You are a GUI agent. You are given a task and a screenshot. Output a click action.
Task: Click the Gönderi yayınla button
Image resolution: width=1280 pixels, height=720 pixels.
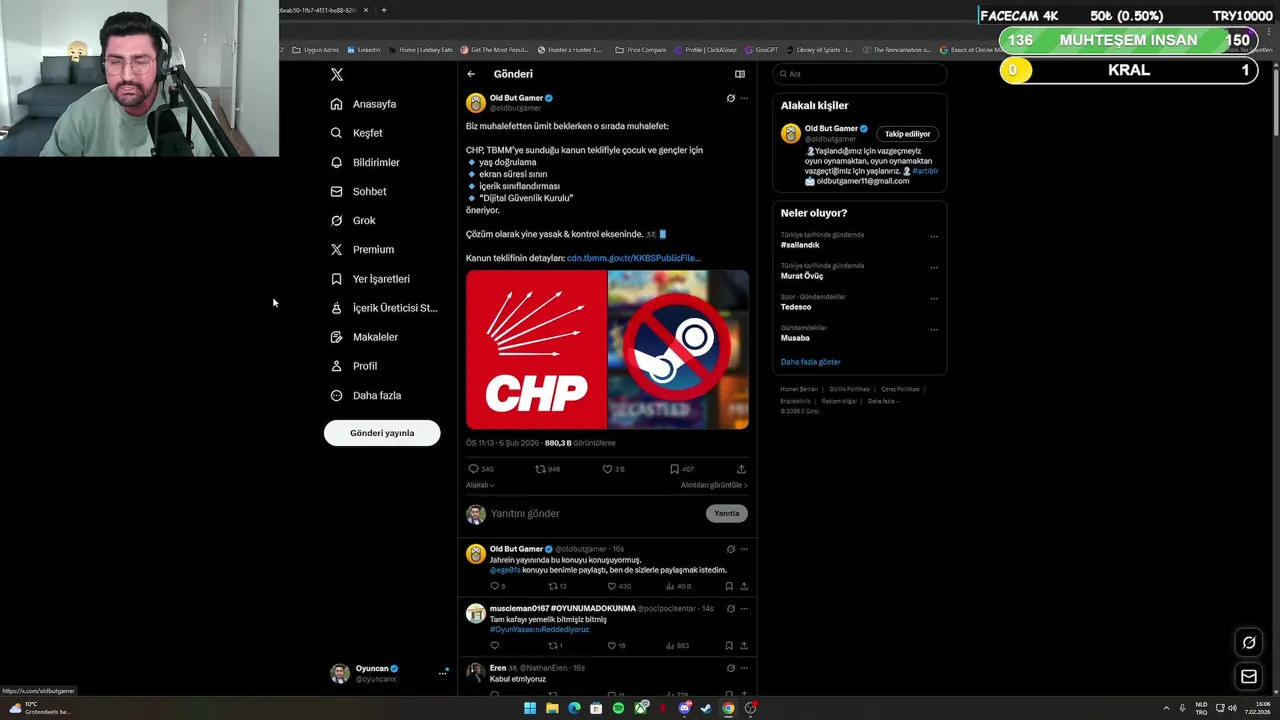pos(382,433)
